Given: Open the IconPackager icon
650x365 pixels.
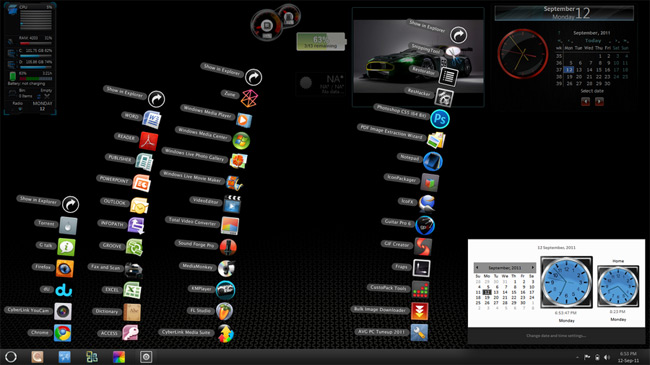Looking at the screenshot, I should coord(430,182).
